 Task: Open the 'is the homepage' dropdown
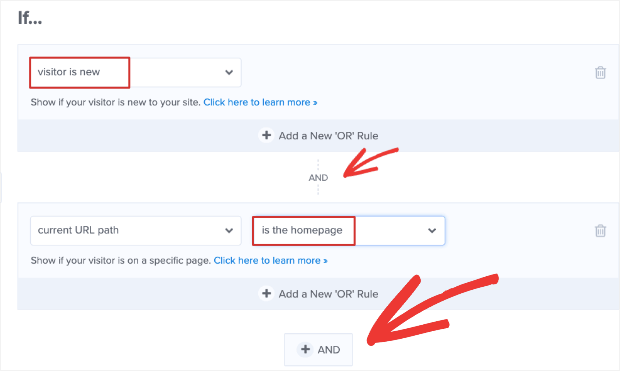pos(349,231)
